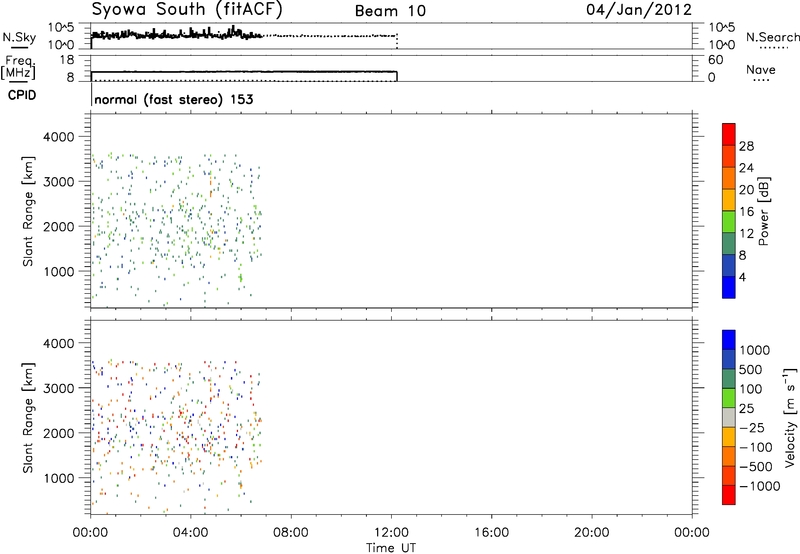Click the "20:00" time tick label
The width and height of the screenshot is (800, 554).
click(x=591, y=533)
